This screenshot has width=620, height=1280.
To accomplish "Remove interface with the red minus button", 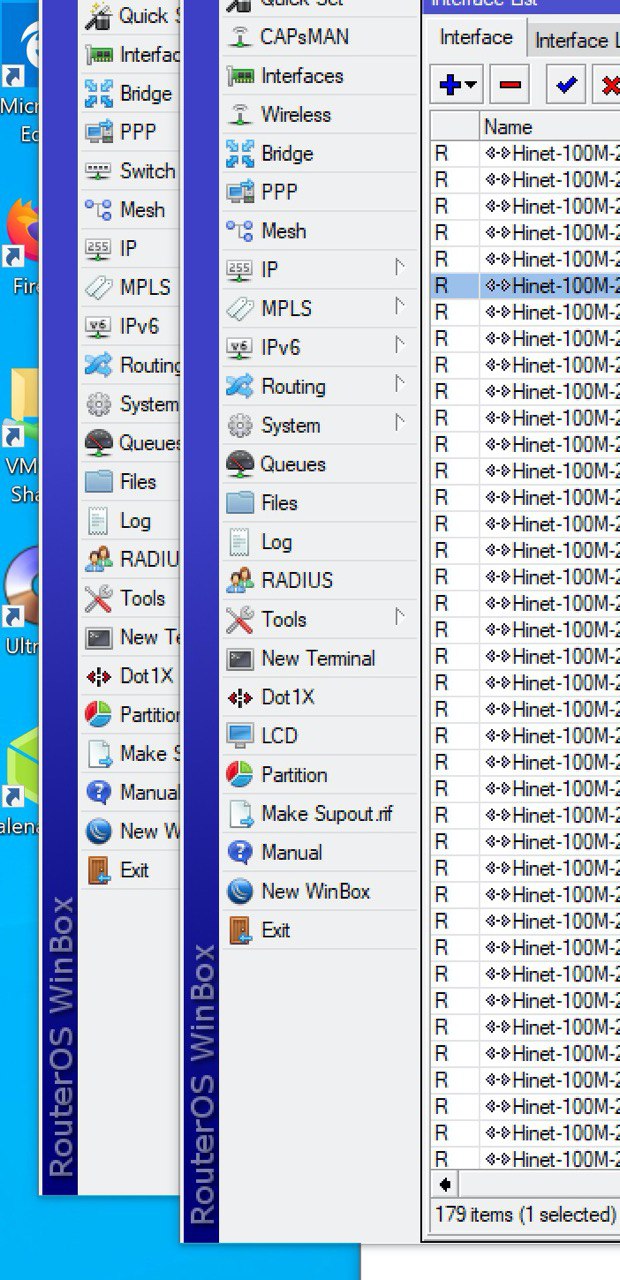I will click(510, 85).
